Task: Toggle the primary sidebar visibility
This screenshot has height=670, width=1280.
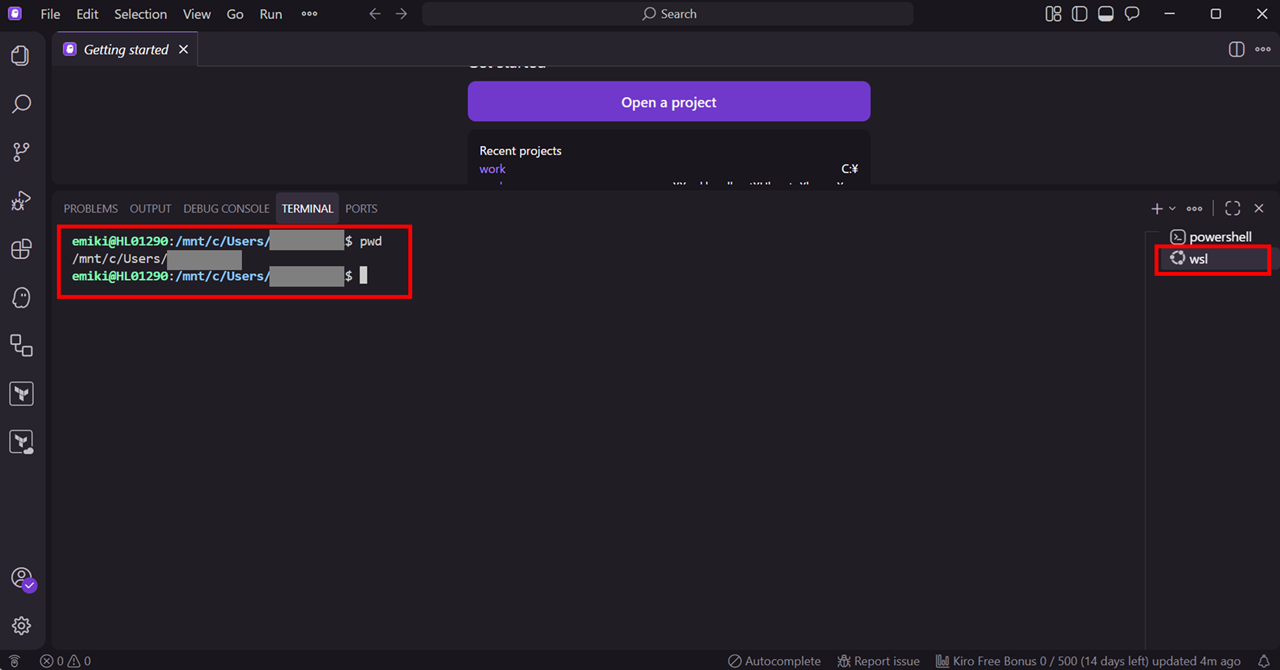Action: (1079, 14)
